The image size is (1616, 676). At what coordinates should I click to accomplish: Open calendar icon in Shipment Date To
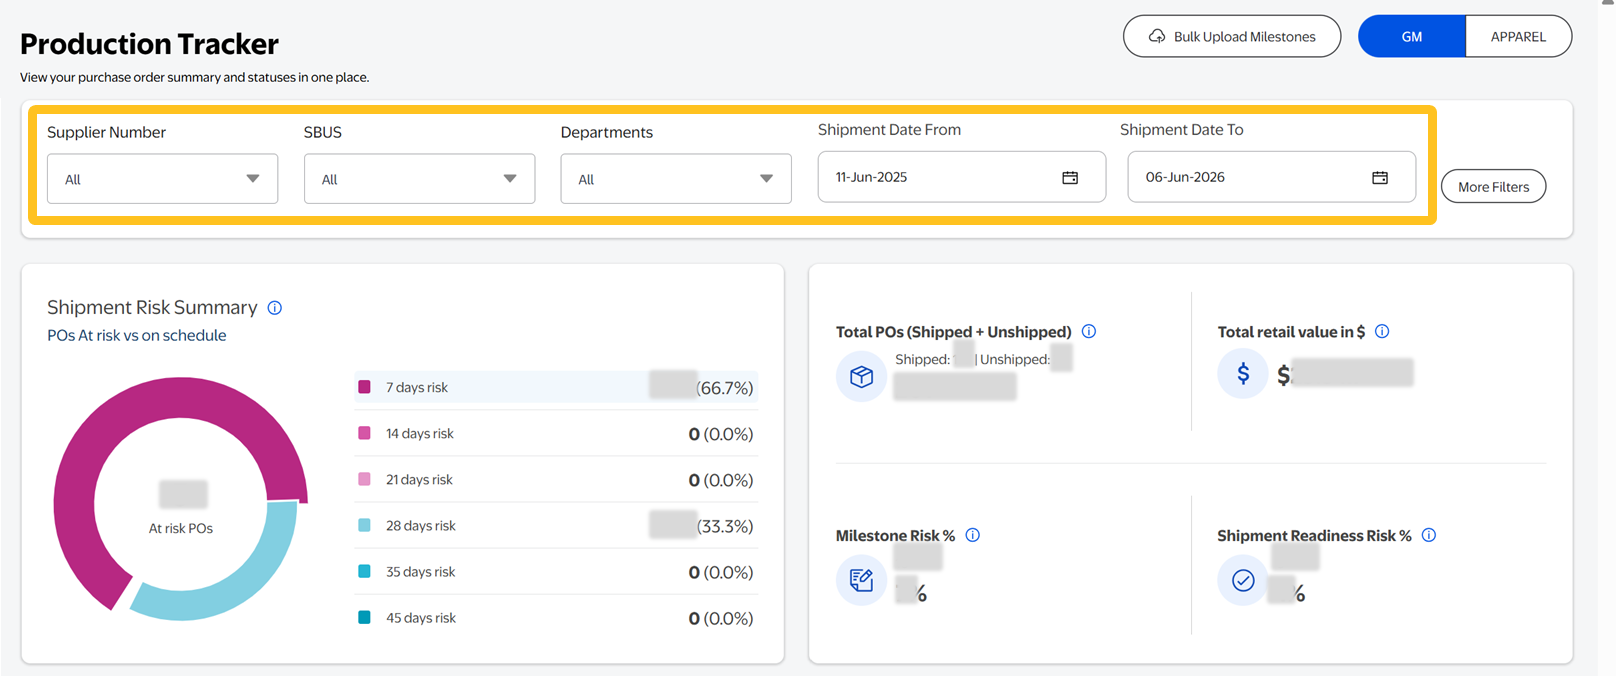(1380, 177)
